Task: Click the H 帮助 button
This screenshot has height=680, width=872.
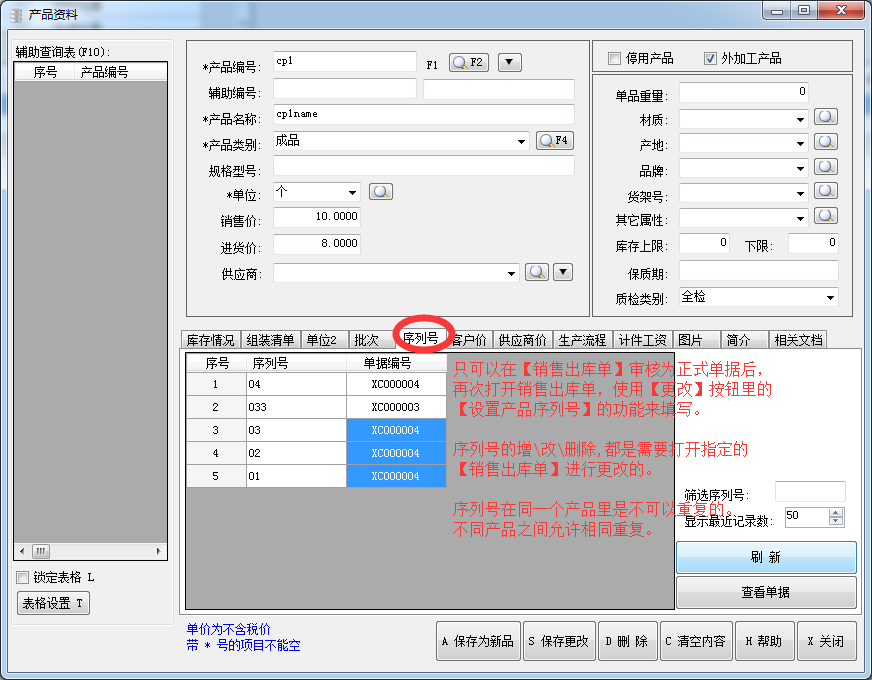Action: click(x=764, y=641)
